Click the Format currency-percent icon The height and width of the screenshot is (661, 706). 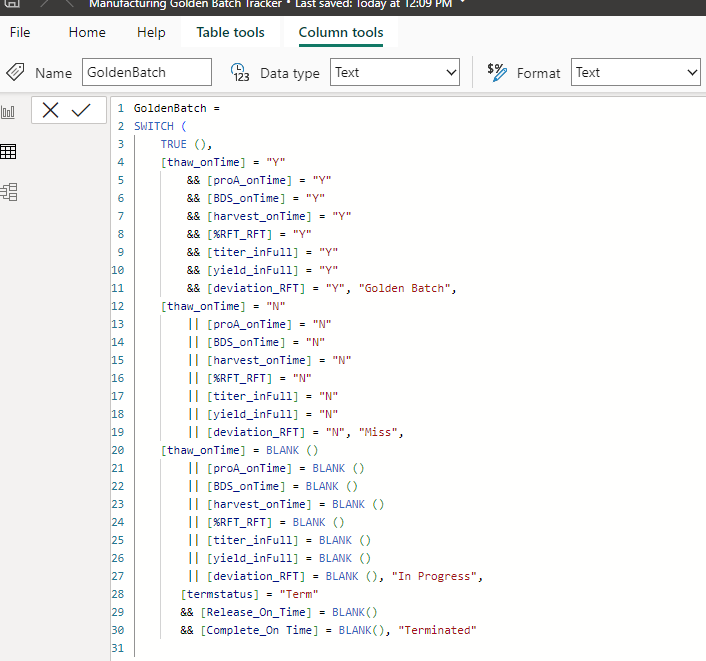[x=497, y=72]
